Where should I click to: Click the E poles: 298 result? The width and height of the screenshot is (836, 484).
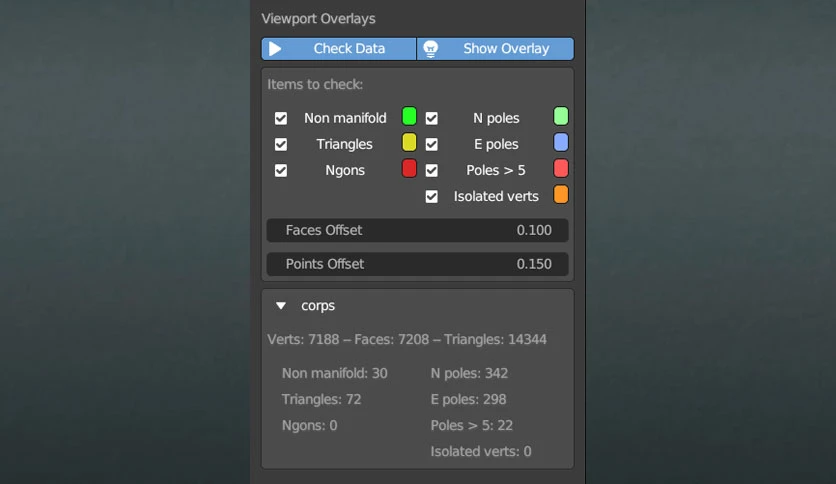[469, 399]
